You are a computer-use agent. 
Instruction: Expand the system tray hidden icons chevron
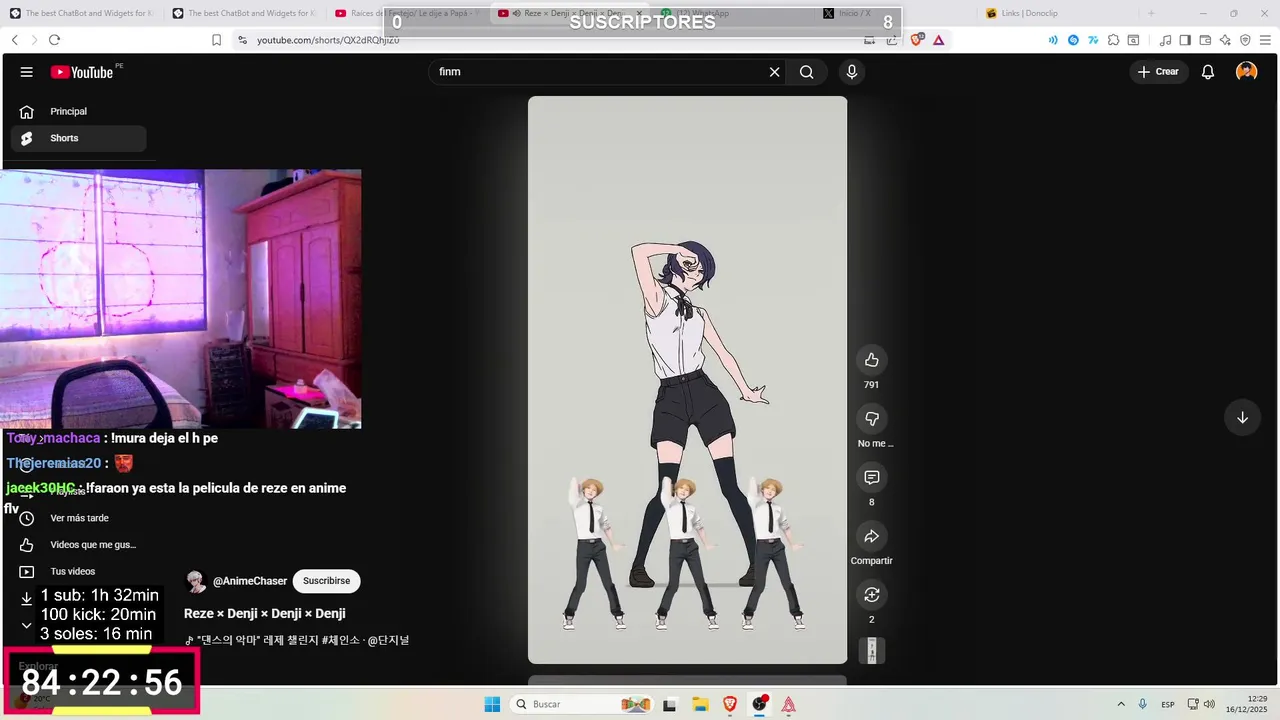(1120, 705)
